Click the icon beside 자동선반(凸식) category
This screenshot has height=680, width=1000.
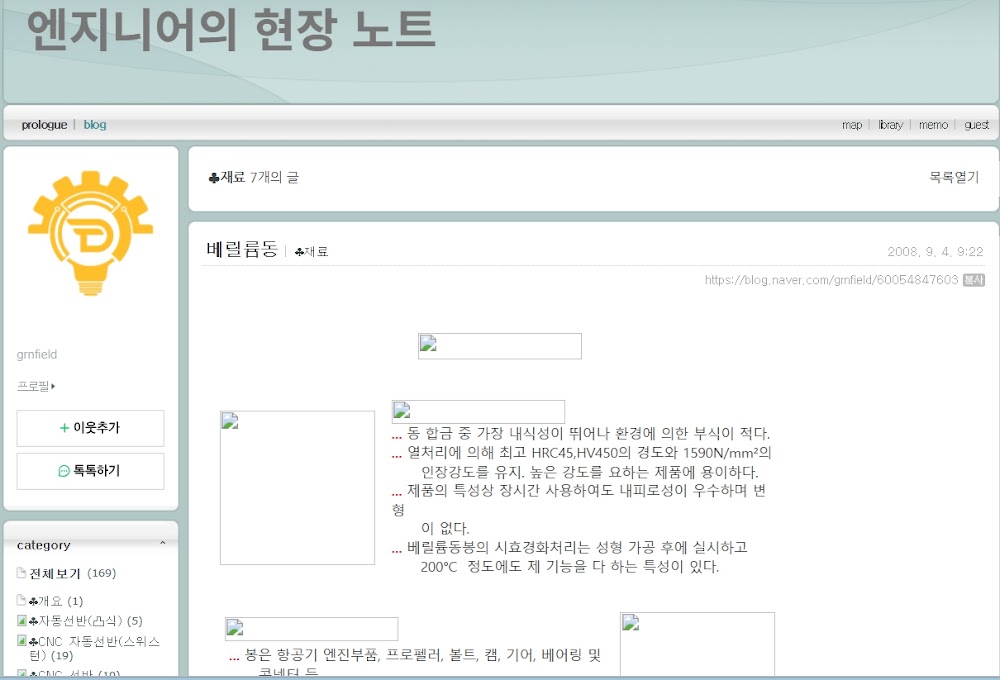click(22, 621)
